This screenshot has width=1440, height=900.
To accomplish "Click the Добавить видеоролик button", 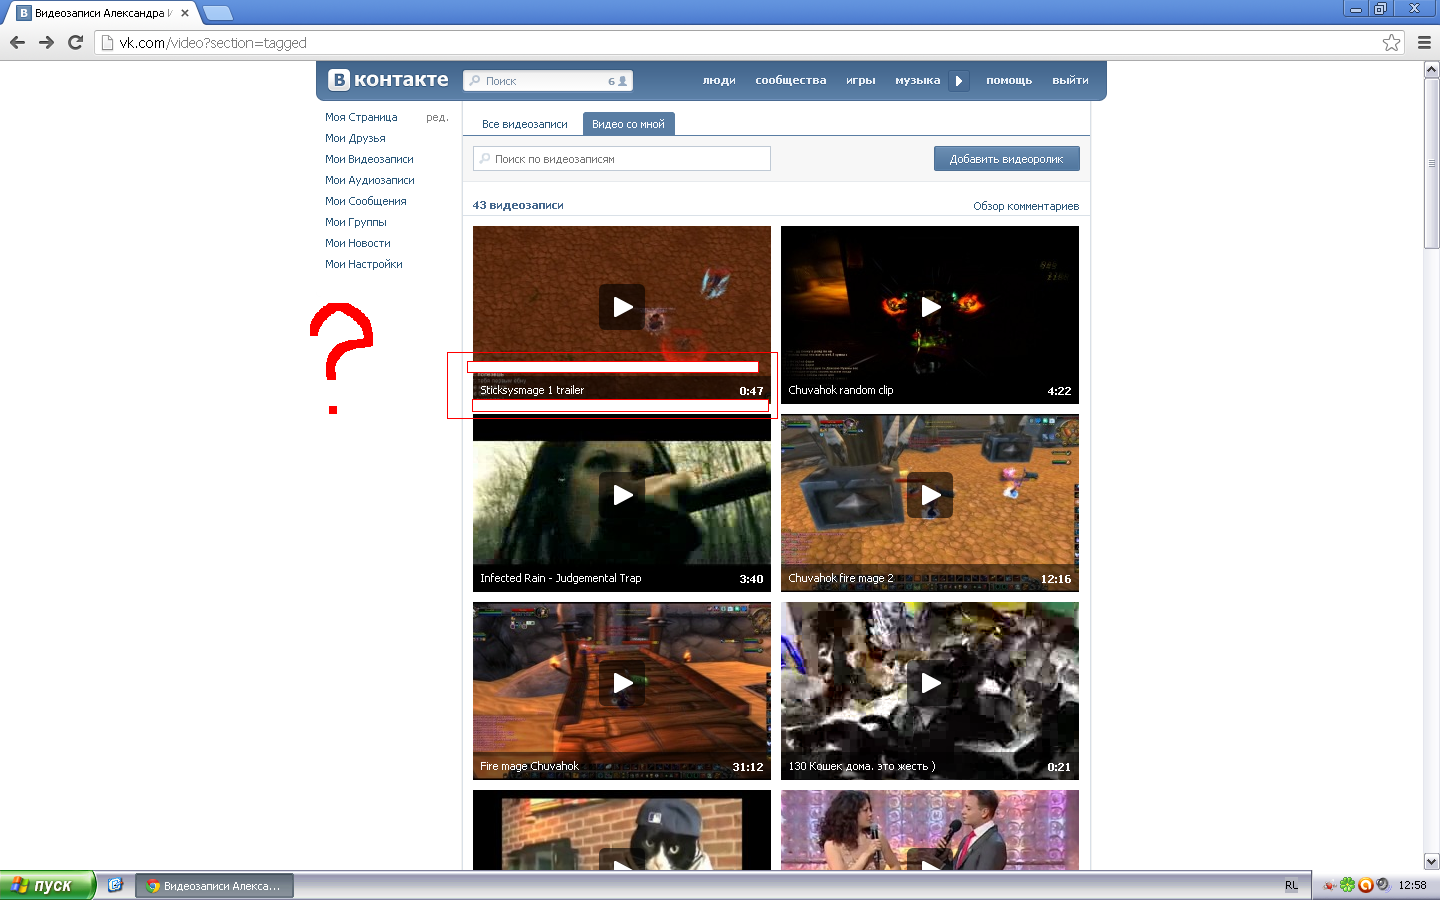I will coord(1007,159).
